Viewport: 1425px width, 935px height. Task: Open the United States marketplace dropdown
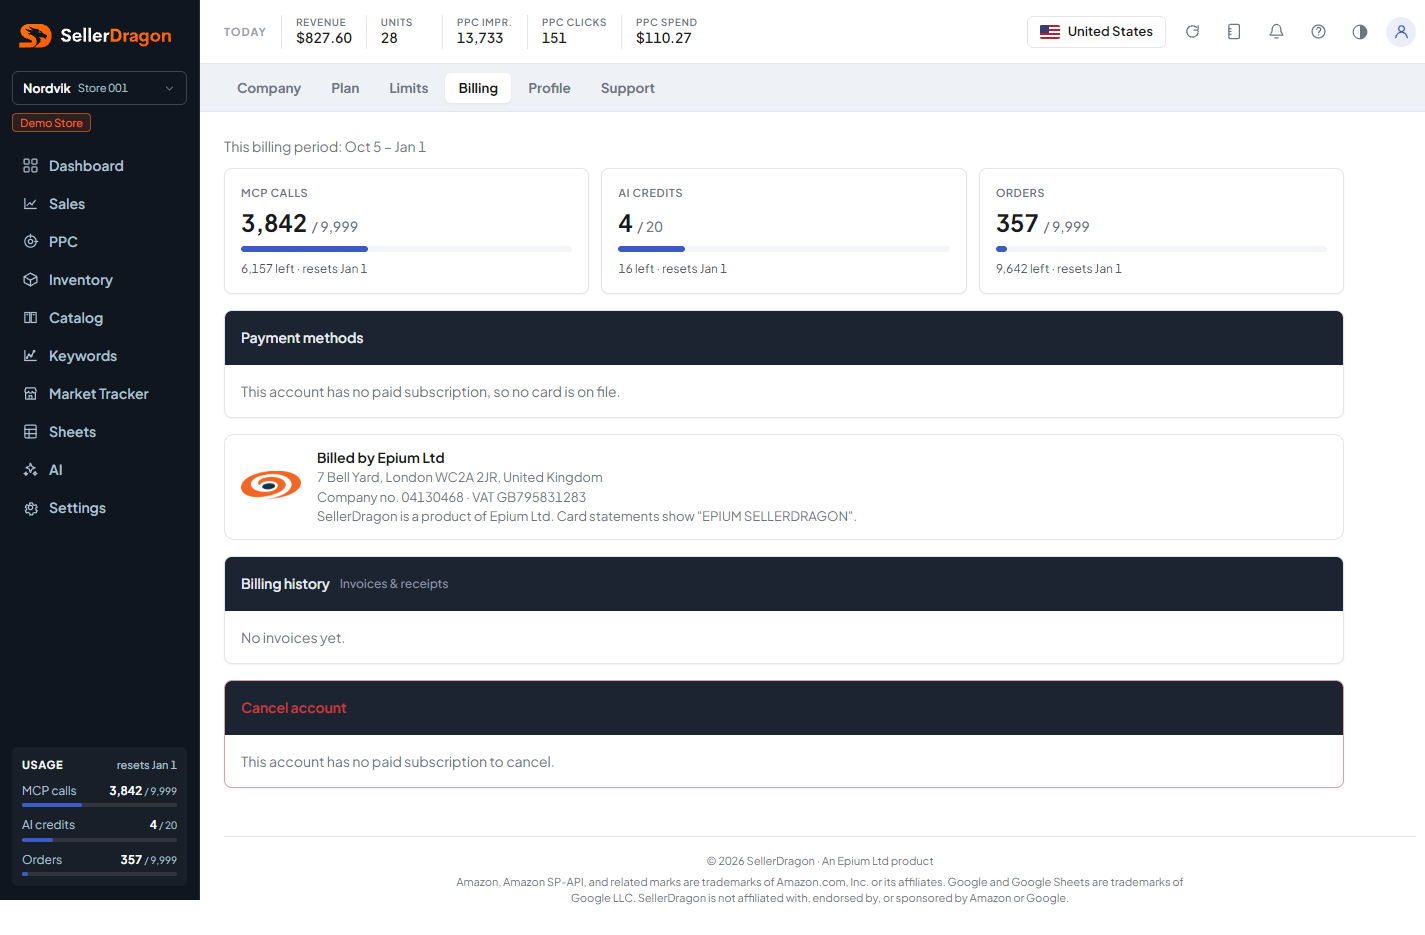click(x=1096, y=32)
